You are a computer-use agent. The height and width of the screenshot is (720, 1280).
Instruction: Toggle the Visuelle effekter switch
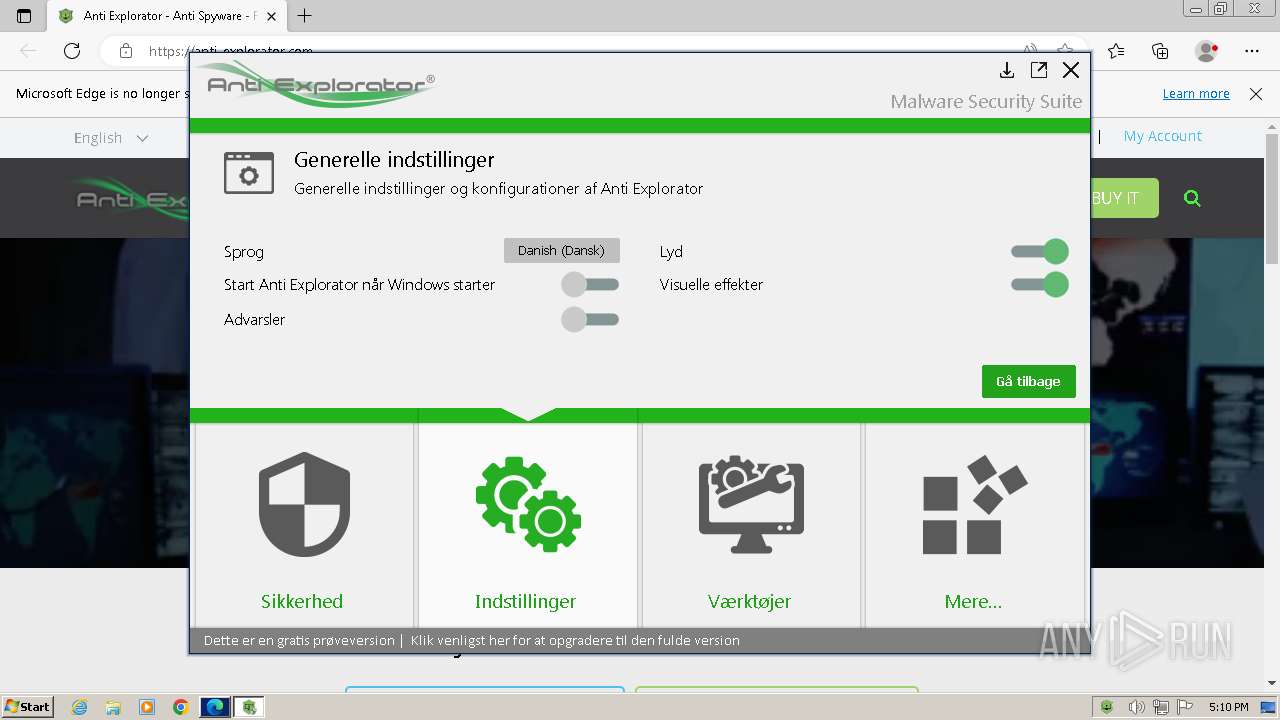1040,285
